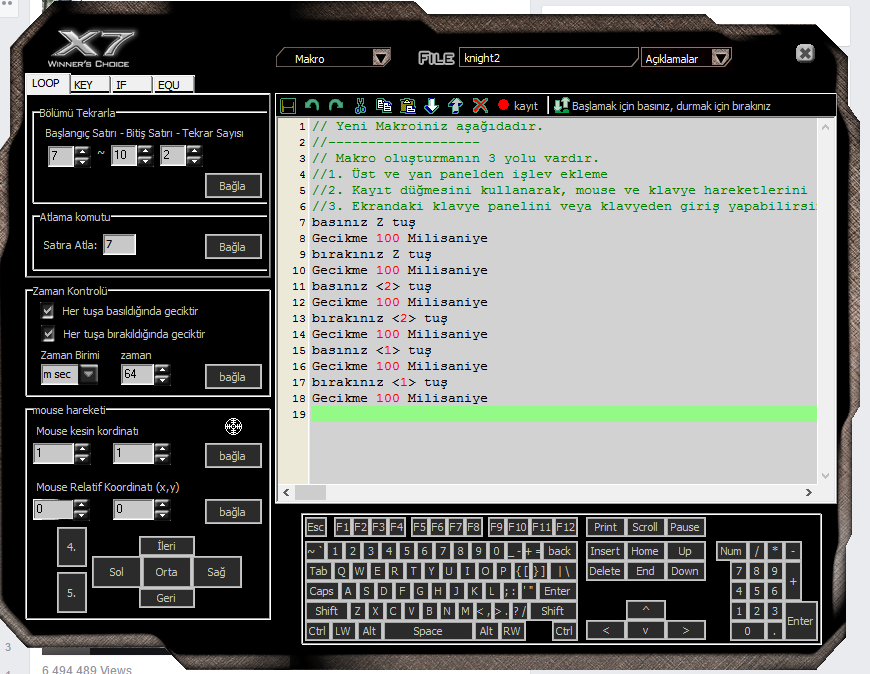
Task: Click the Home key on virtual keyboard
Action: click(x=645, y=551)
